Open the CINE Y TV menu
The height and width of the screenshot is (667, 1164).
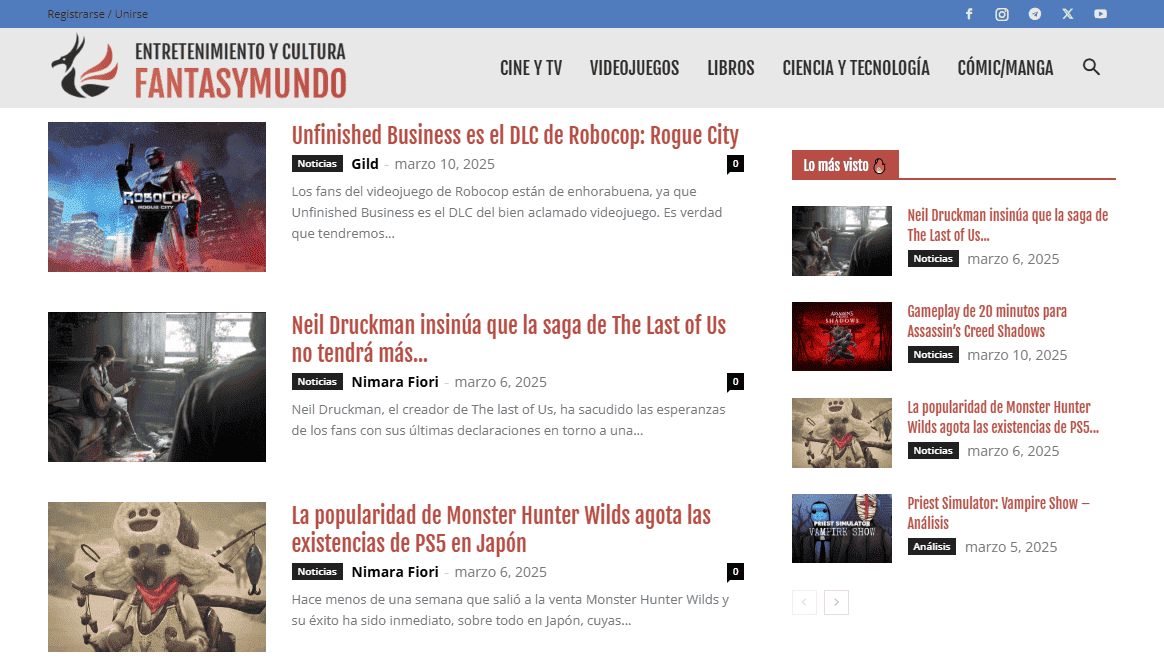pyautogui.click(x=530, y=68)
